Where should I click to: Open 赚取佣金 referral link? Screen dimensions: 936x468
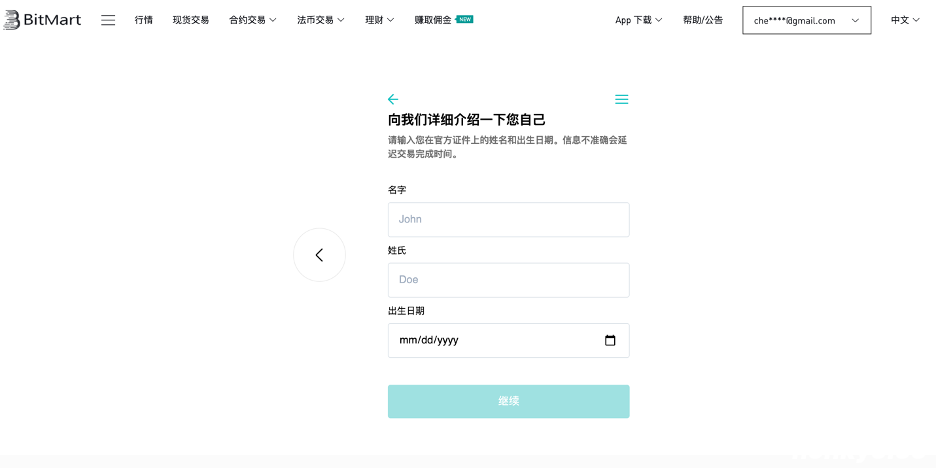click(432, 20)
